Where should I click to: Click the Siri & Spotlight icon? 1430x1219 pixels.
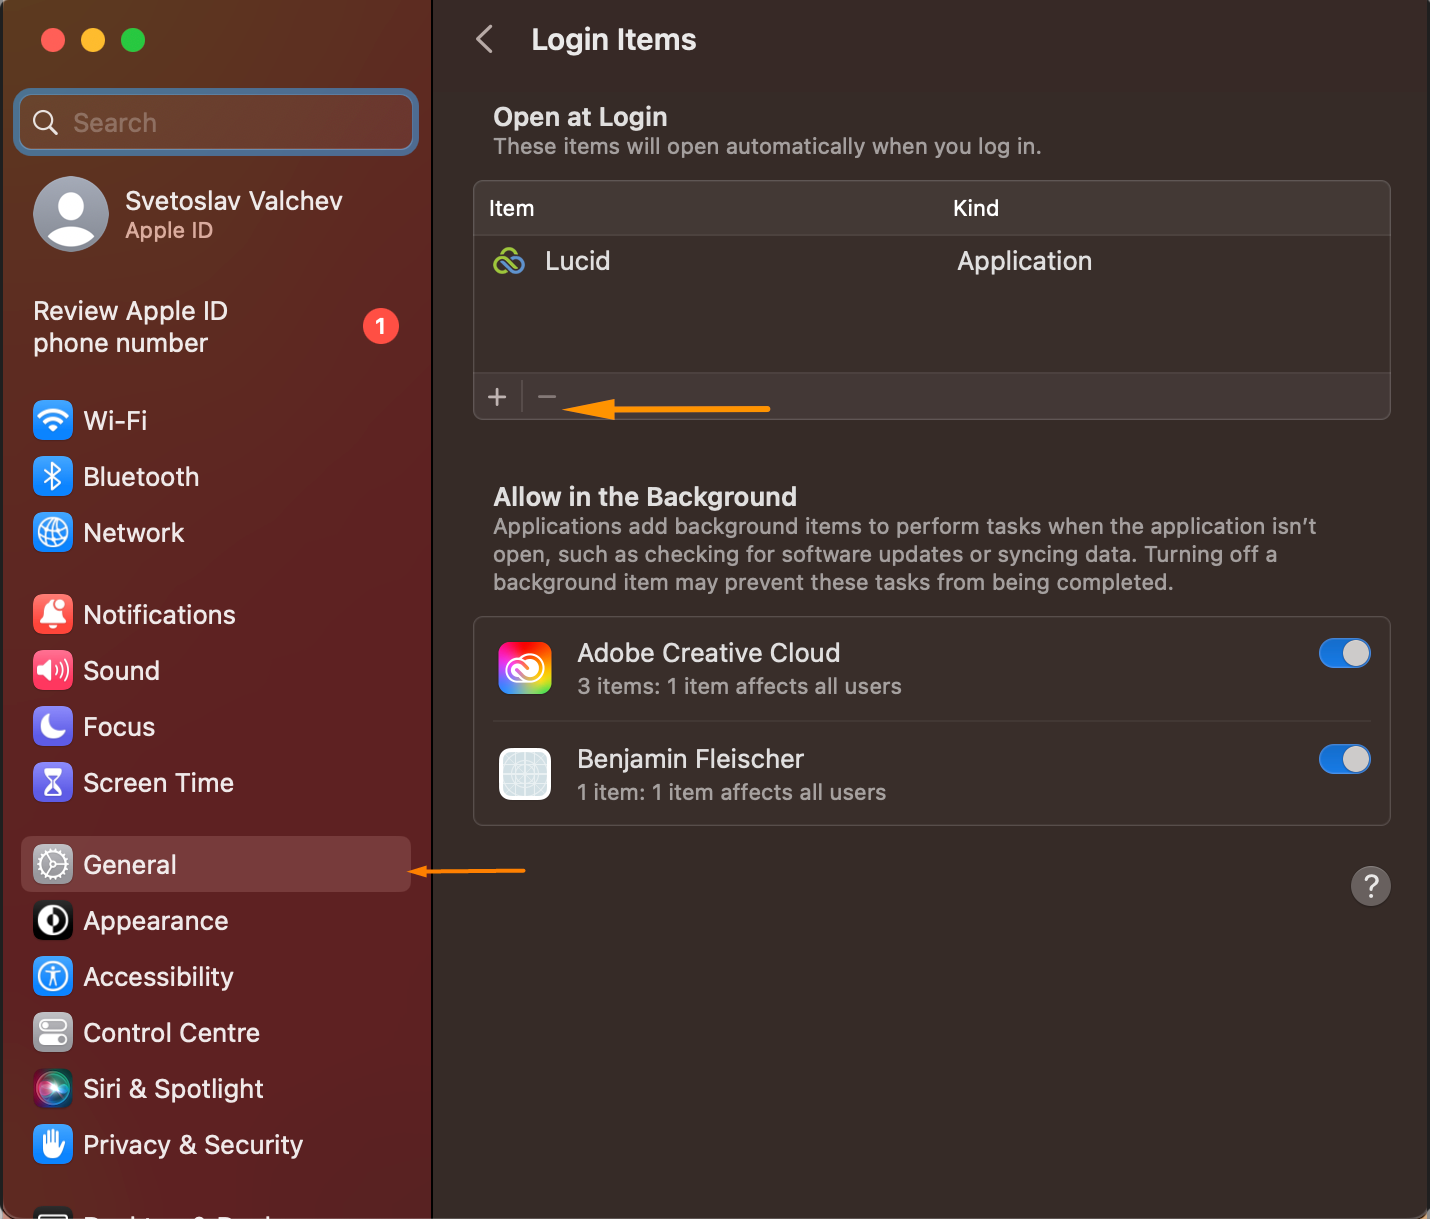[x=52, y=1088]
